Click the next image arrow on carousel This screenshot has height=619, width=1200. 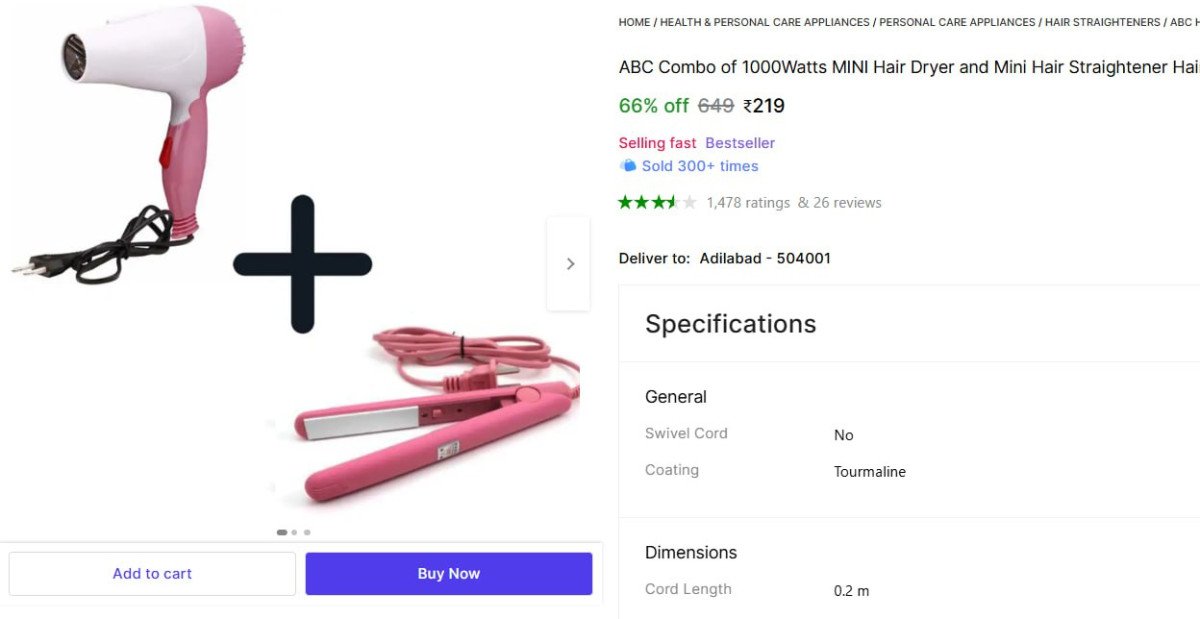click(x=570, y=264)
